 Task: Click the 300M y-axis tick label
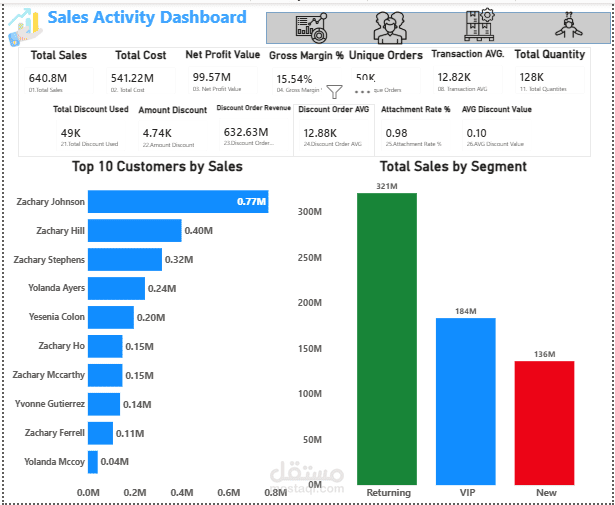click(309, 212)
